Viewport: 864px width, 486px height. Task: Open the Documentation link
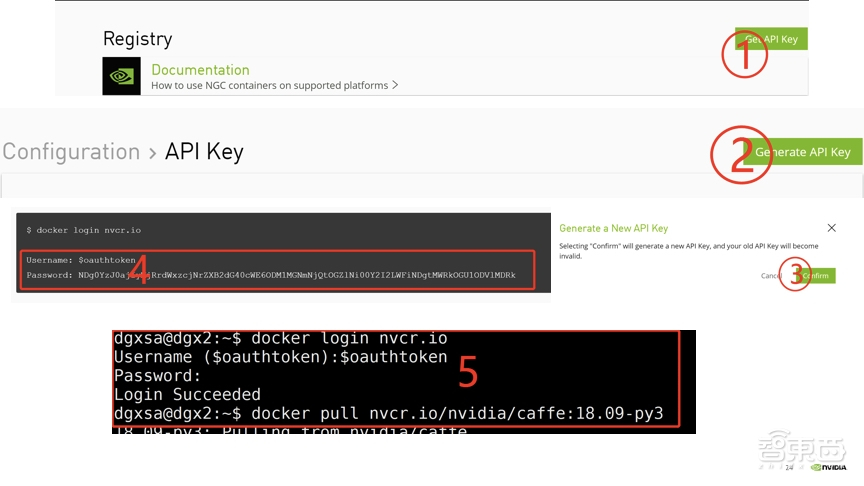click(200, 70)
